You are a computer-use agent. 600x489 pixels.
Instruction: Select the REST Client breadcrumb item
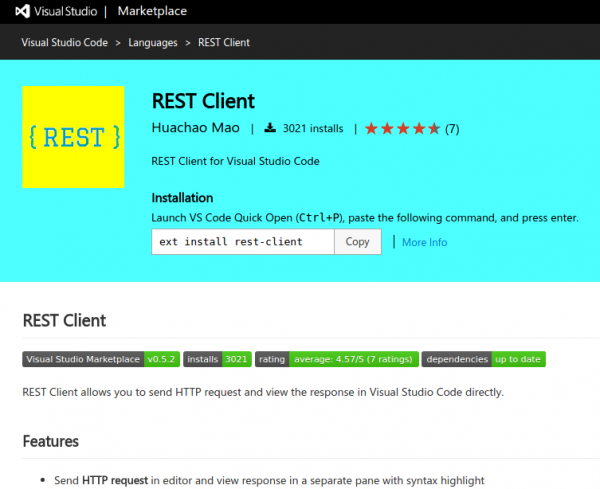[223, 42]
